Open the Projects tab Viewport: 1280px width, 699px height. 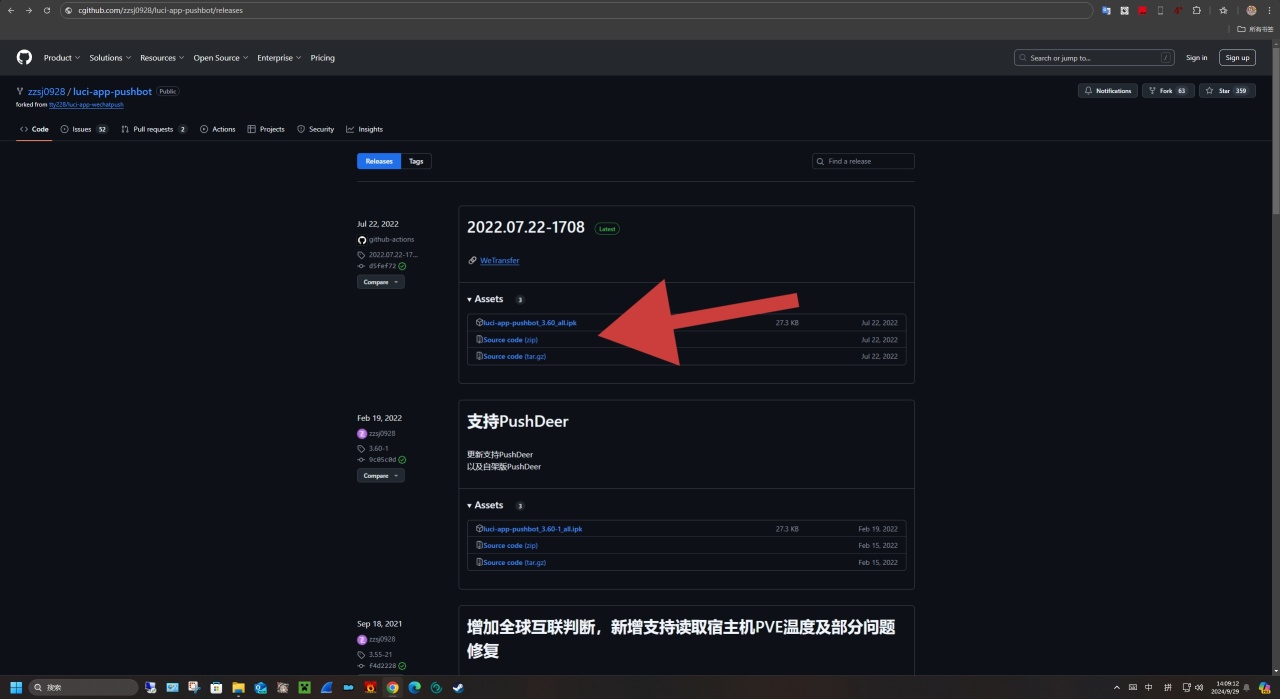point(266,129)
